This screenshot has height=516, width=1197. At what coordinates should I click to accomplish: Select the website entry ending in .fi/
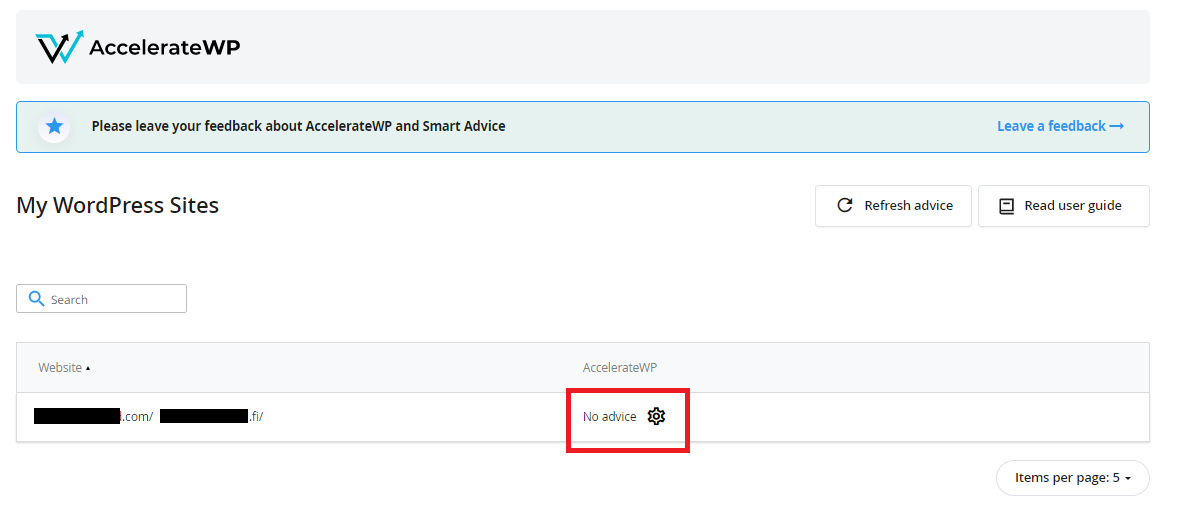[211, 416]
